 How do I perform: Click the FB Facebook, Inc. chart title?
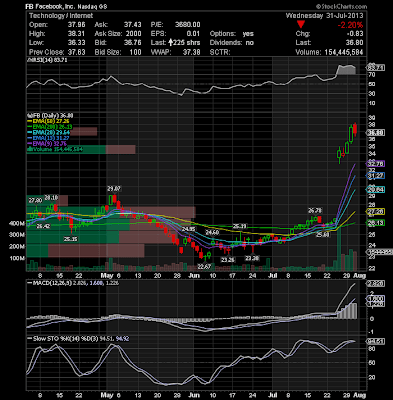pyautogui.click(x=67, y=6)
